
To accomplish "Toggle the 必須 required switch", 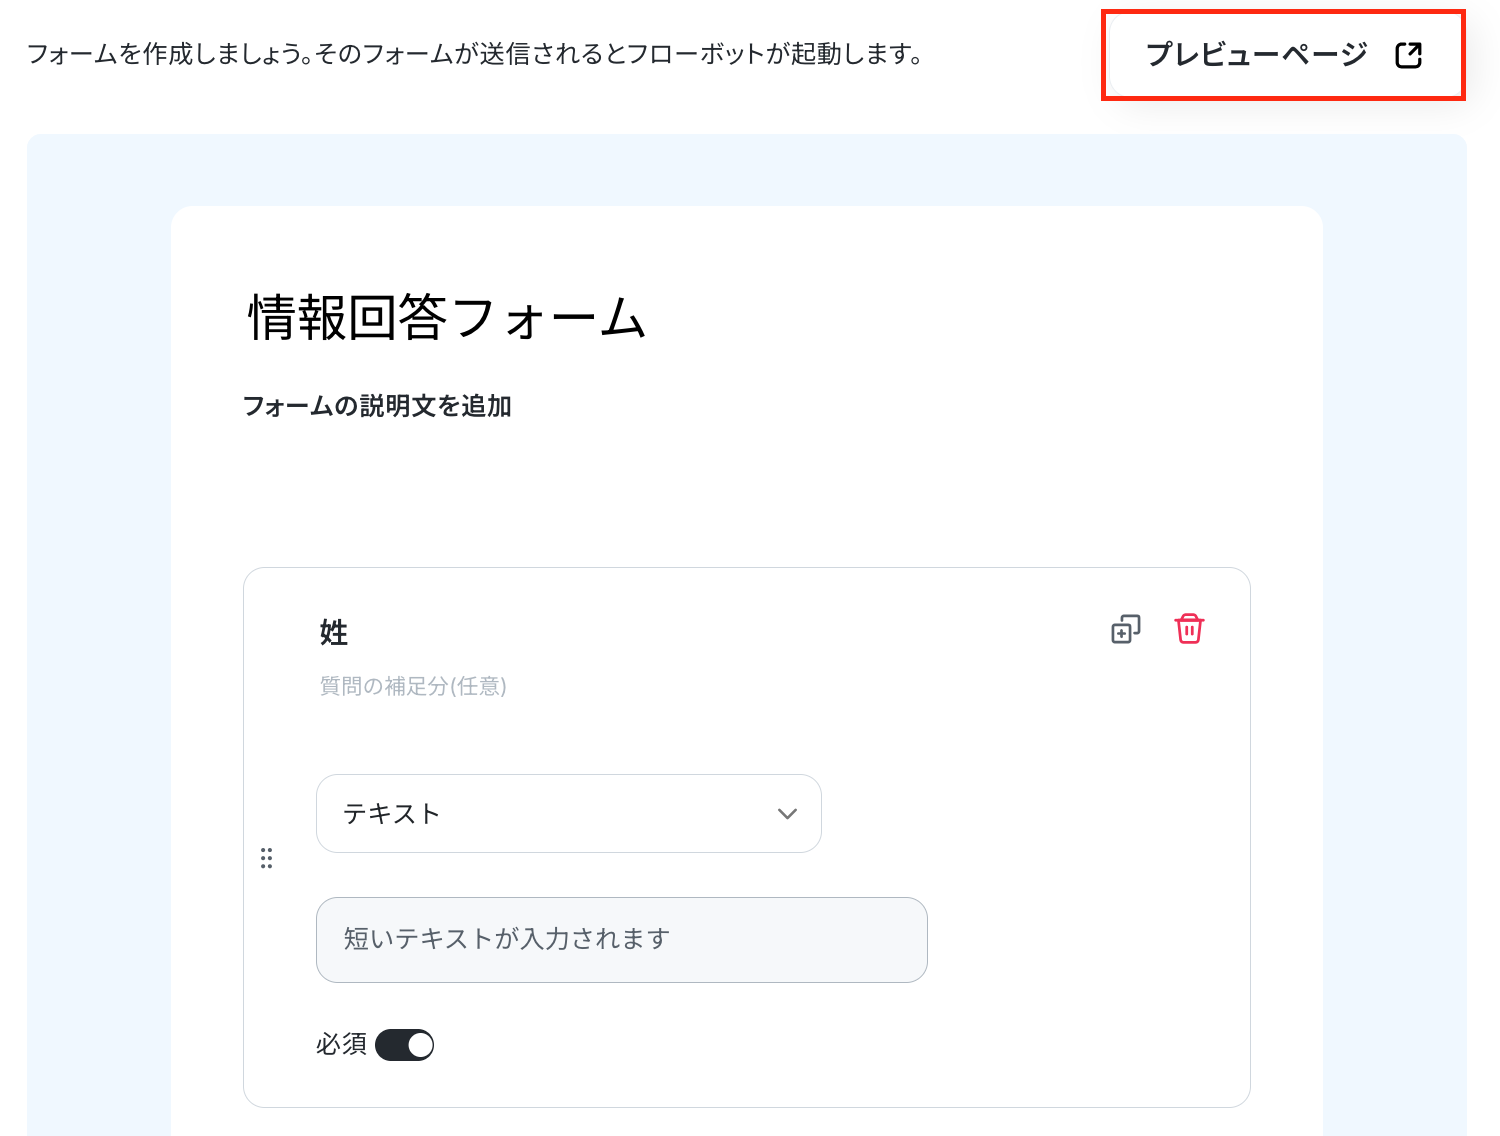I will pos(404,1045).
